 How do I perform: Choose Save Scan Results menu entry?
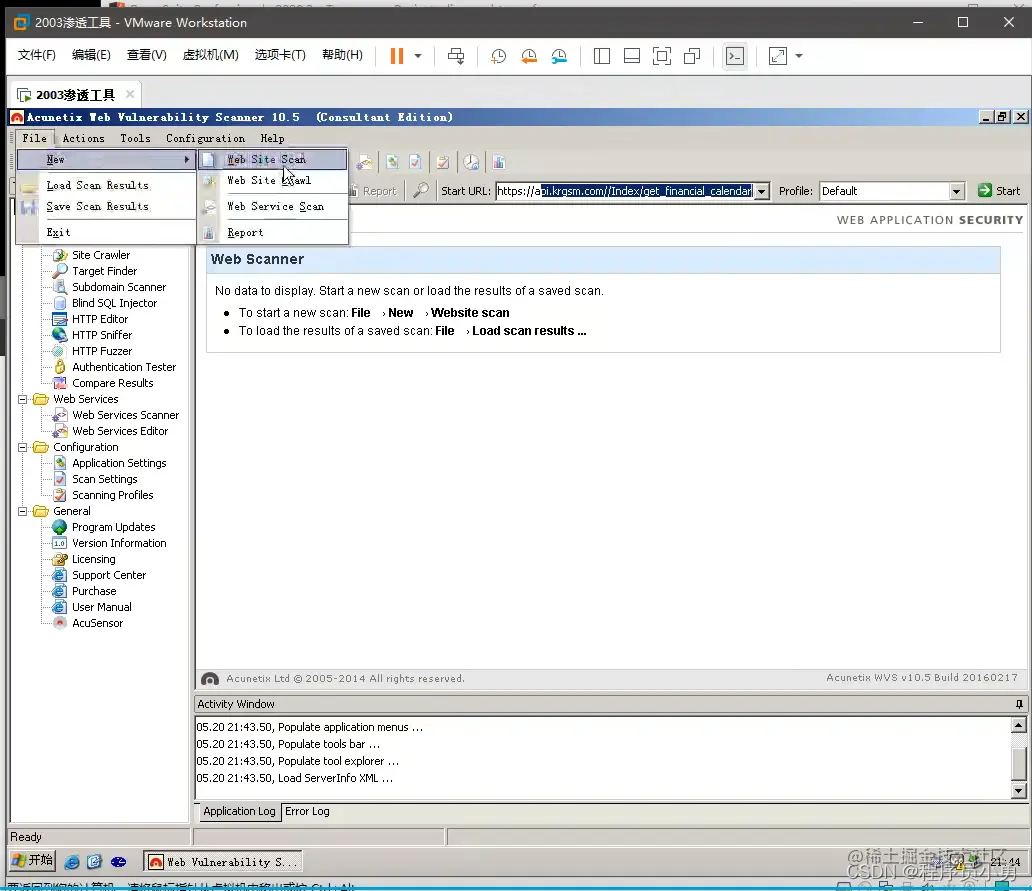[x=106, y=207]
